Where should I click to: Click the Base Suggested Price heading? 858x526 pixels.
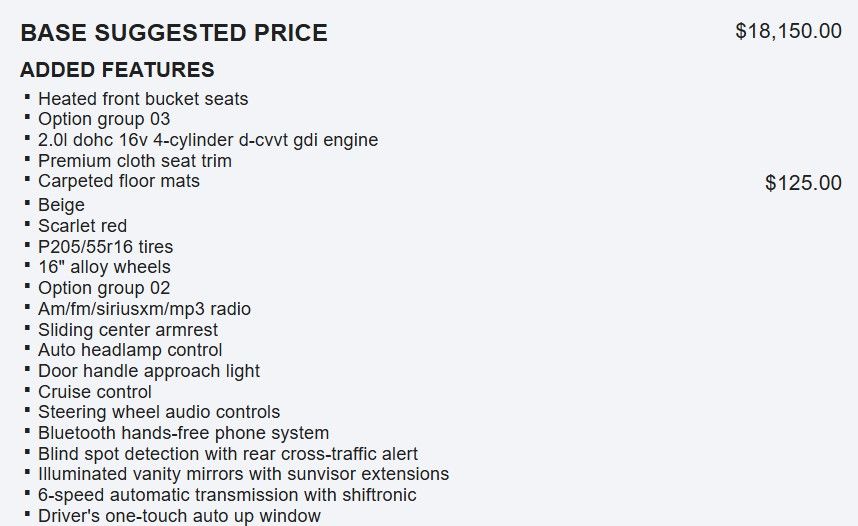(x=174, y=33)
